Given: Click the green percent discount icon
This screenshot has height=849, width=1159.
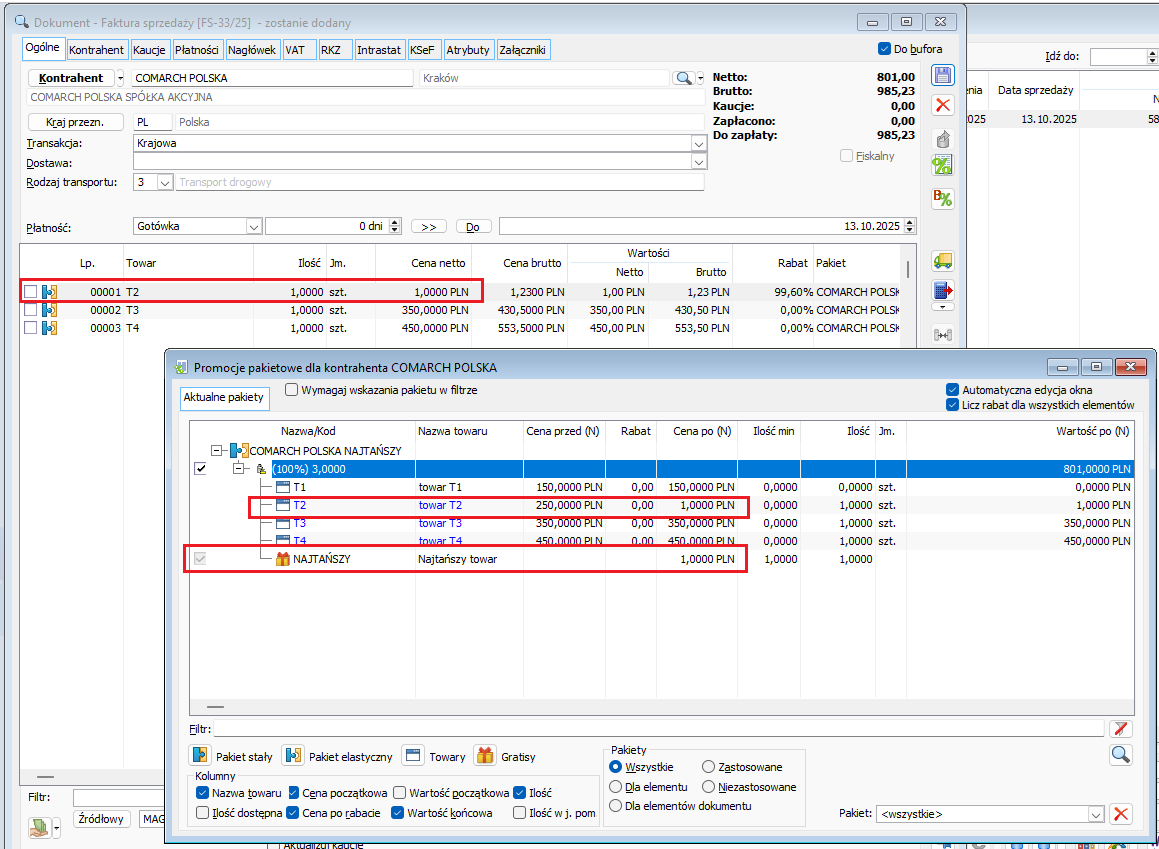Looking at the screenshot, I should (x=942, y=165).
